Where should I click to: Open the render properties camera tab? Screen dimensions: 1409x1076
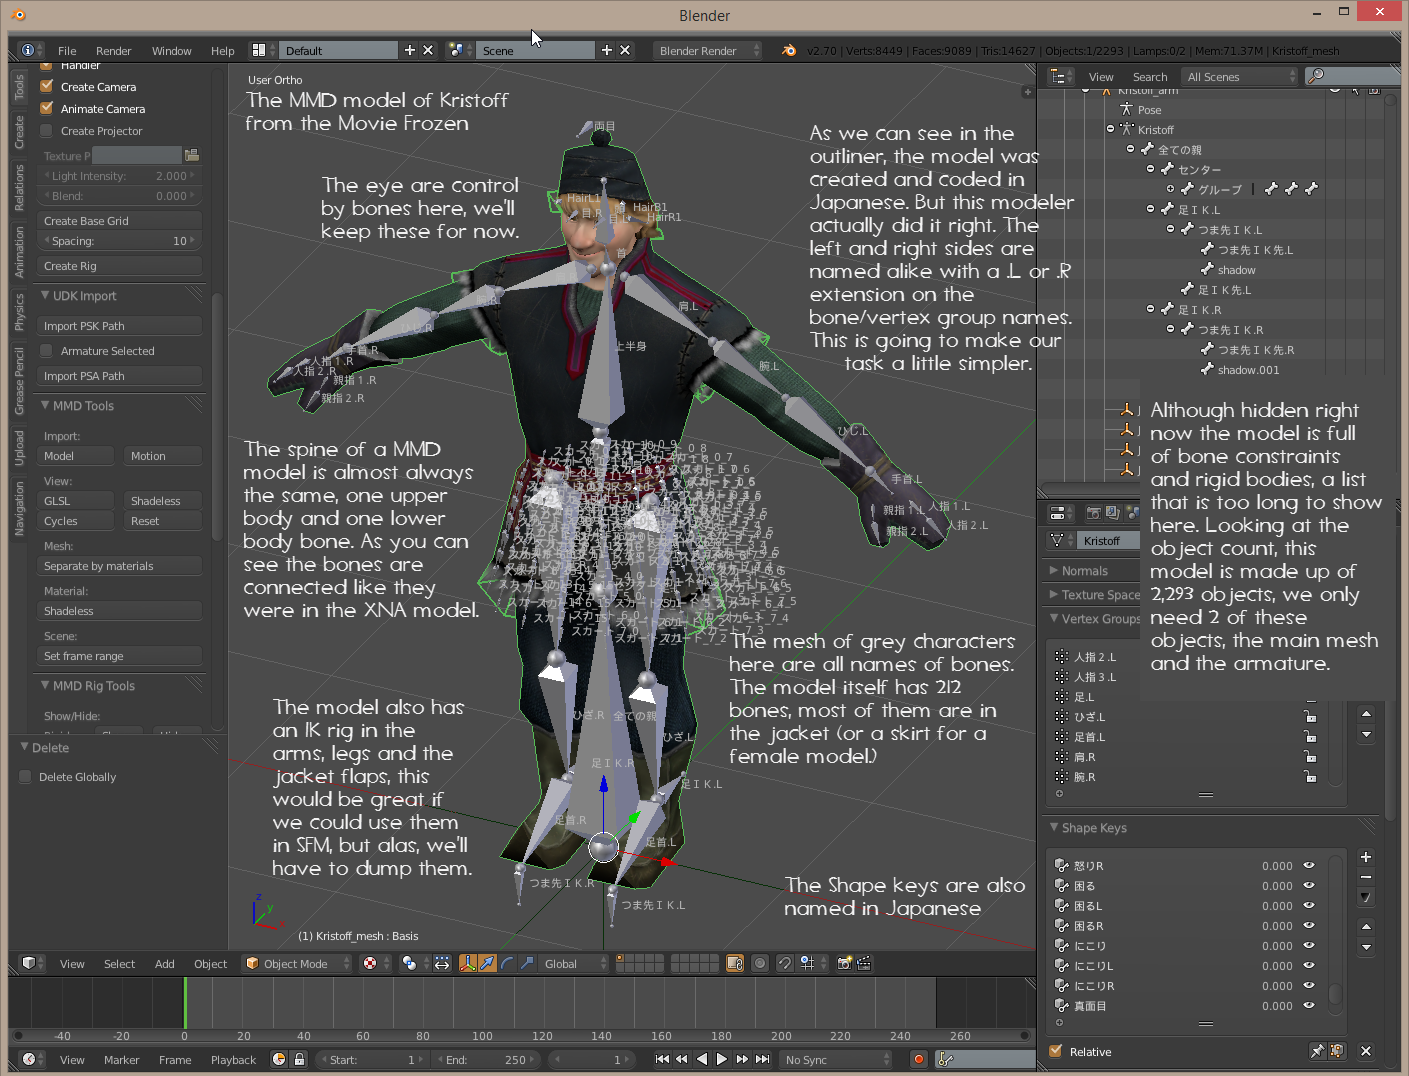pos(1094,513)
